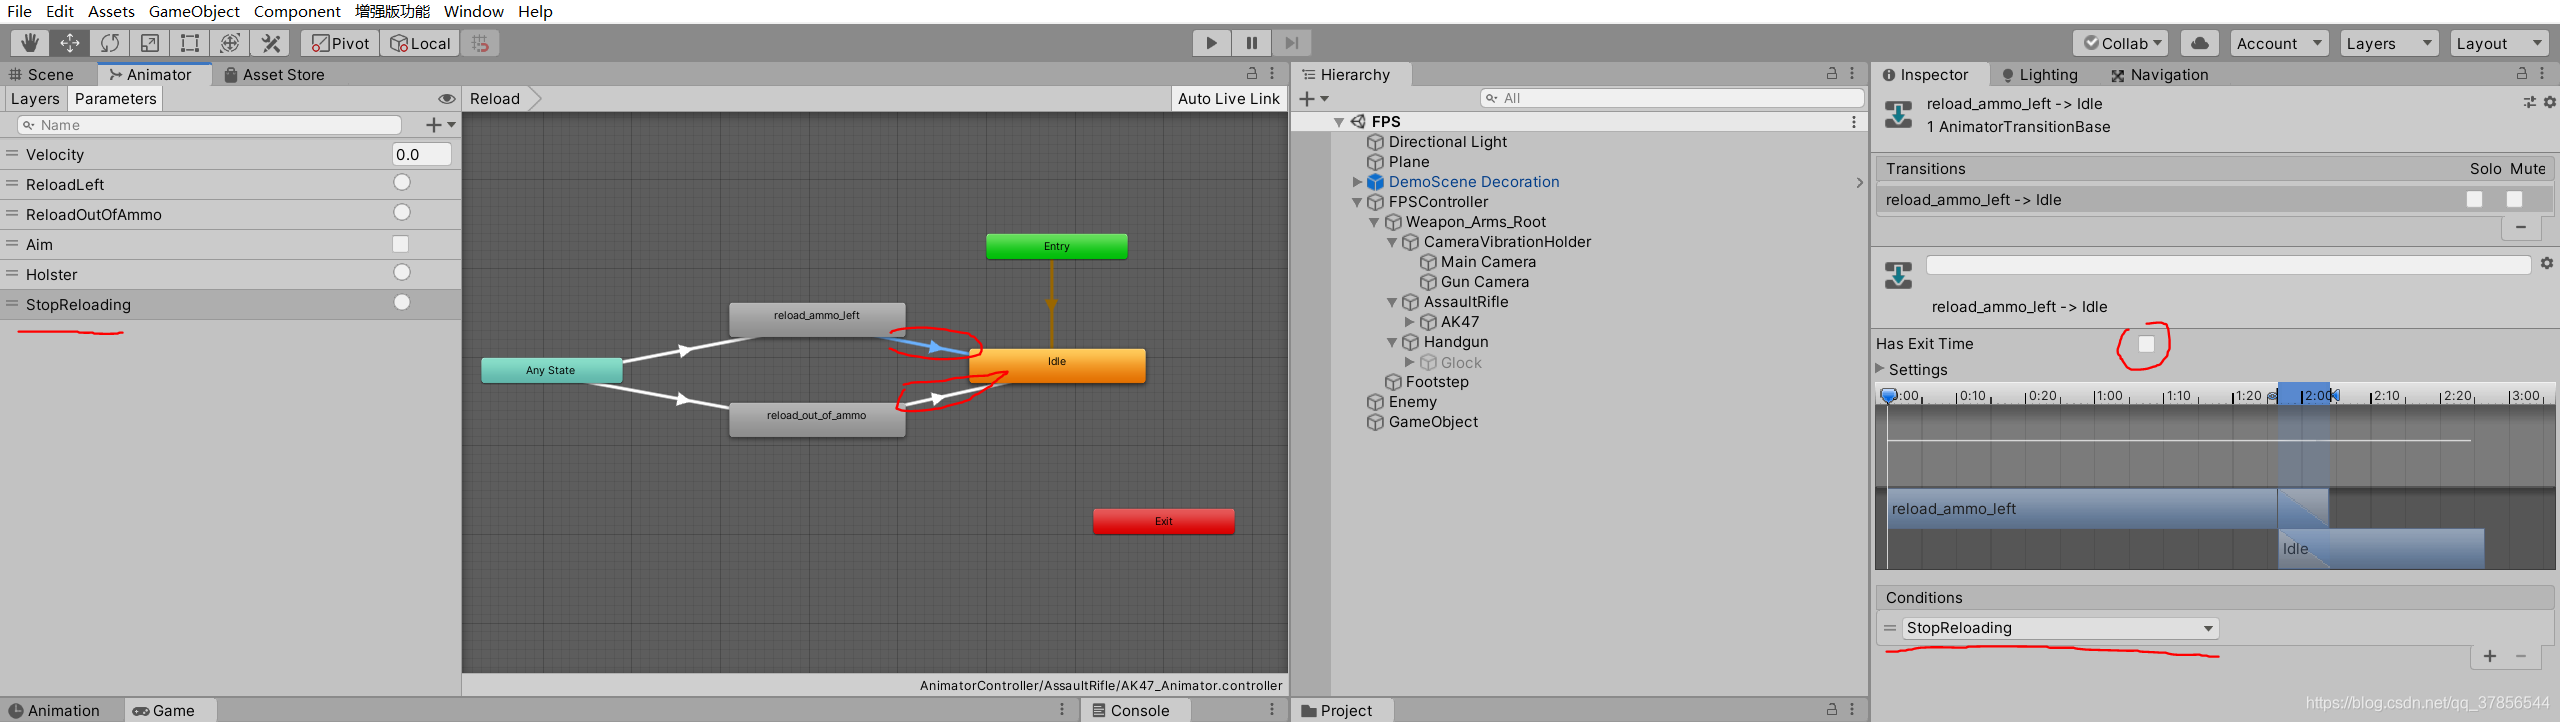Check Mute for reload_ammo_left transition

pyautogui.click(x=2515, y=199)
